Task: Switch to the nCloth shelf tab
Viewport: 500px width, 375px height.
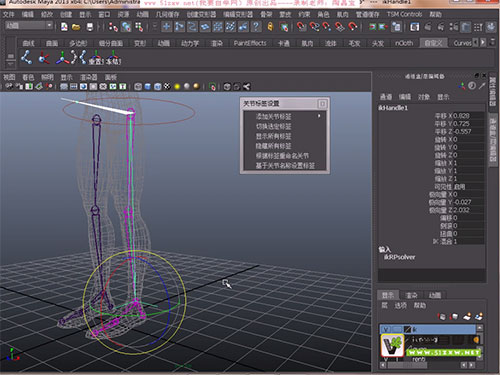Action: (404, 43)
